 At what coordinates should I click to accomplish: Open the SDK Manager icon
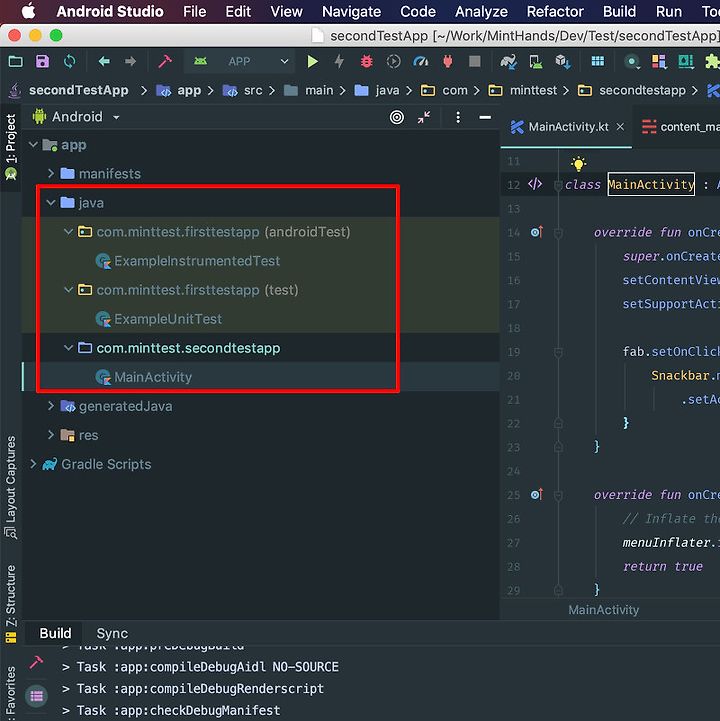(563, 61)
